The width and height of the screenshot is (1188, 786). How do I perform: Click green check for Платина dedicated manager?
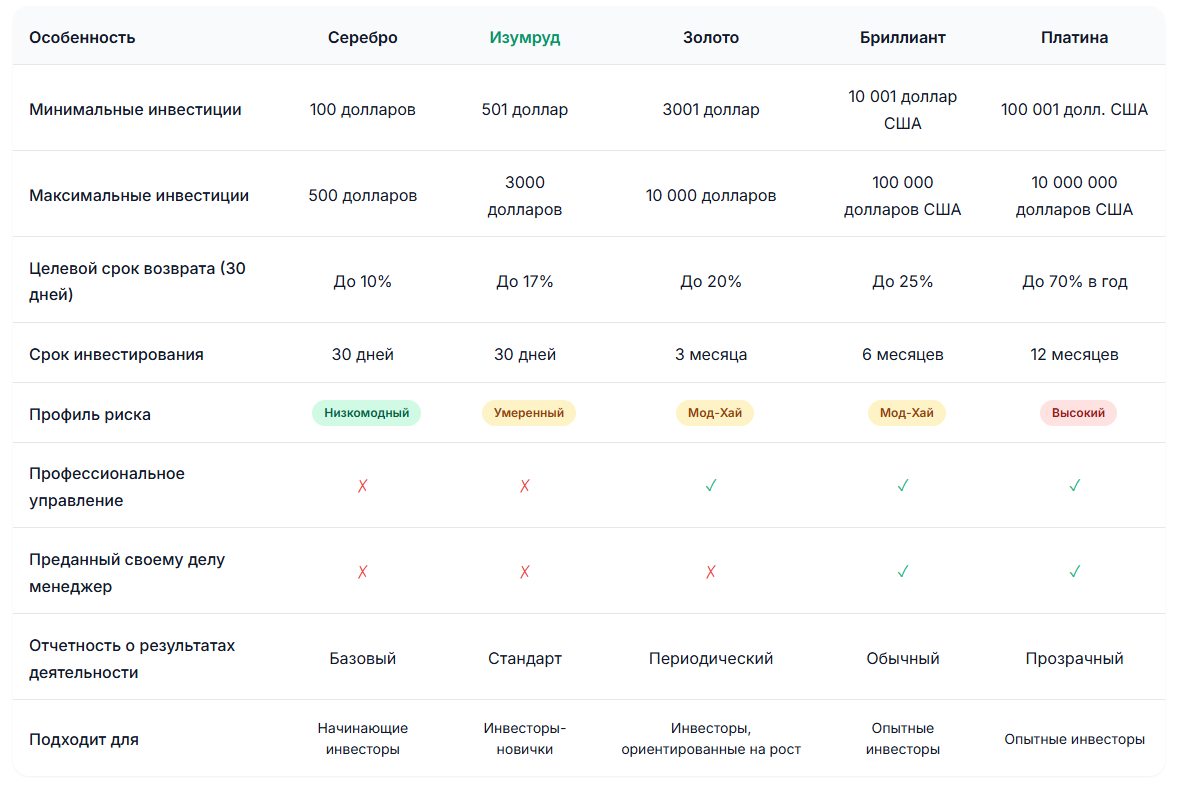tap(1075, 572)
